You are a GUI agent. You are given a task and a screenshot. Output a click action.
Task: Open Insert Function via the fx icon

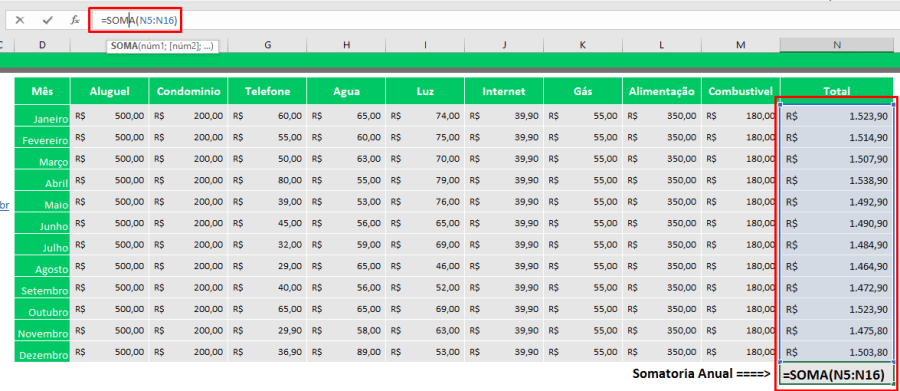click(75, 20)
